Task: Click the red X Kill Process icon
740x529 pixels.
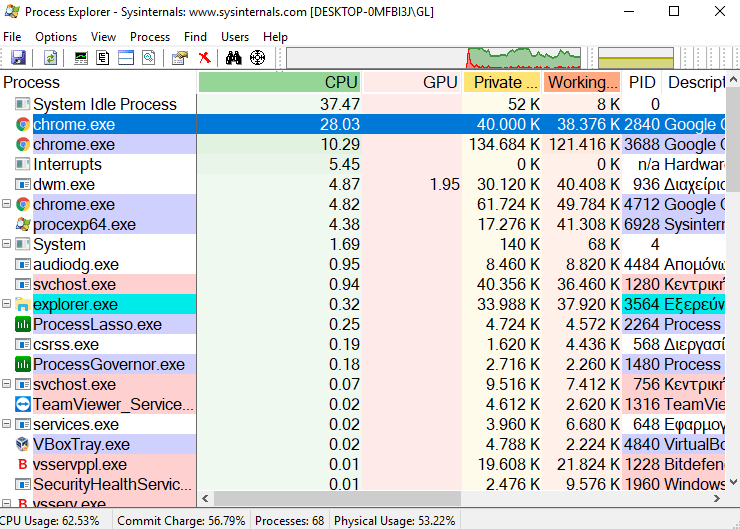Action: [x=204, y=58]
